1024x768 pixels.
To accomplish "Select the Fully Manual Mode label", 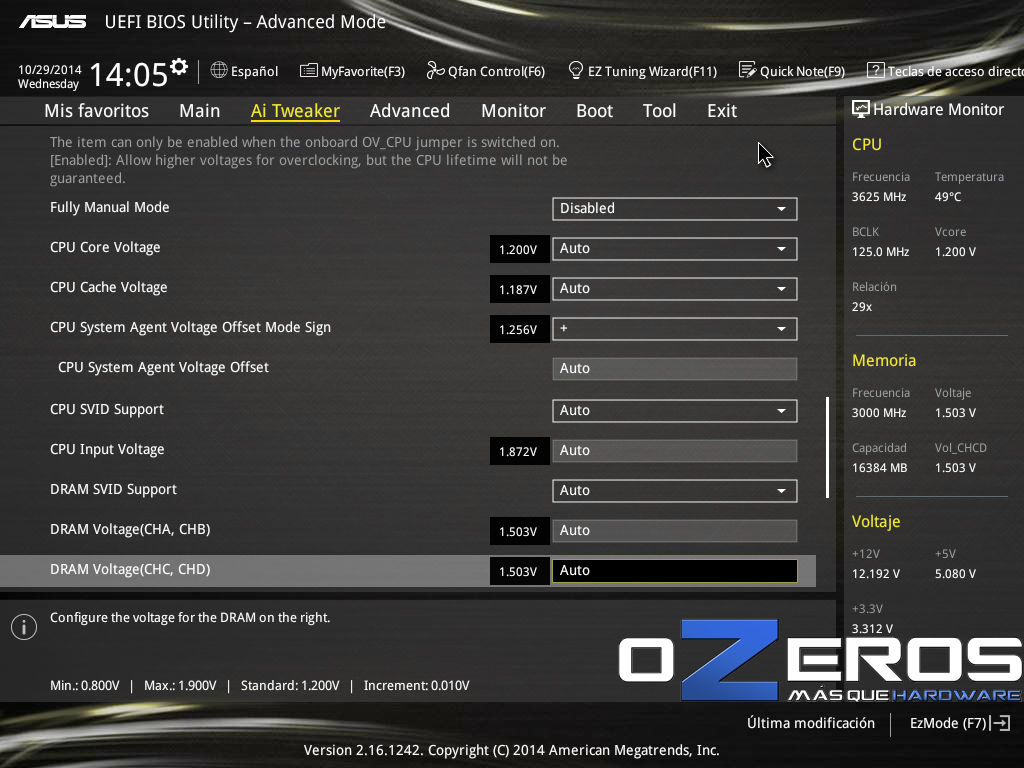I will point(110,208).
